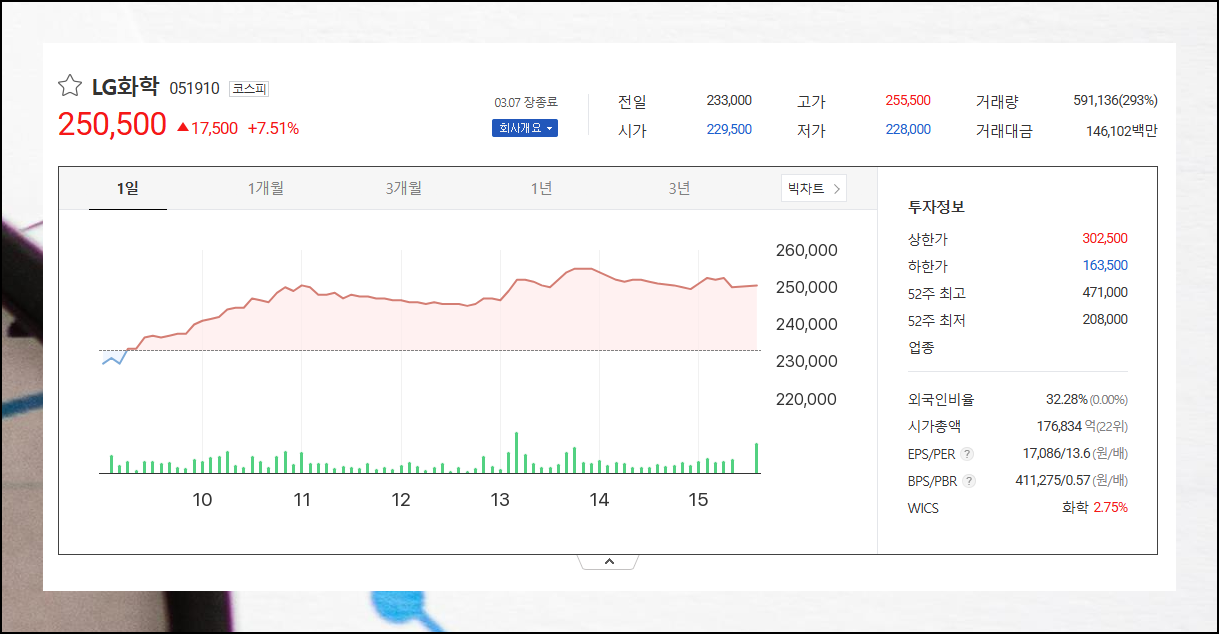Click the BPS/PBR help question mark icon
The image size is (1219, 634).
point(969,481)
